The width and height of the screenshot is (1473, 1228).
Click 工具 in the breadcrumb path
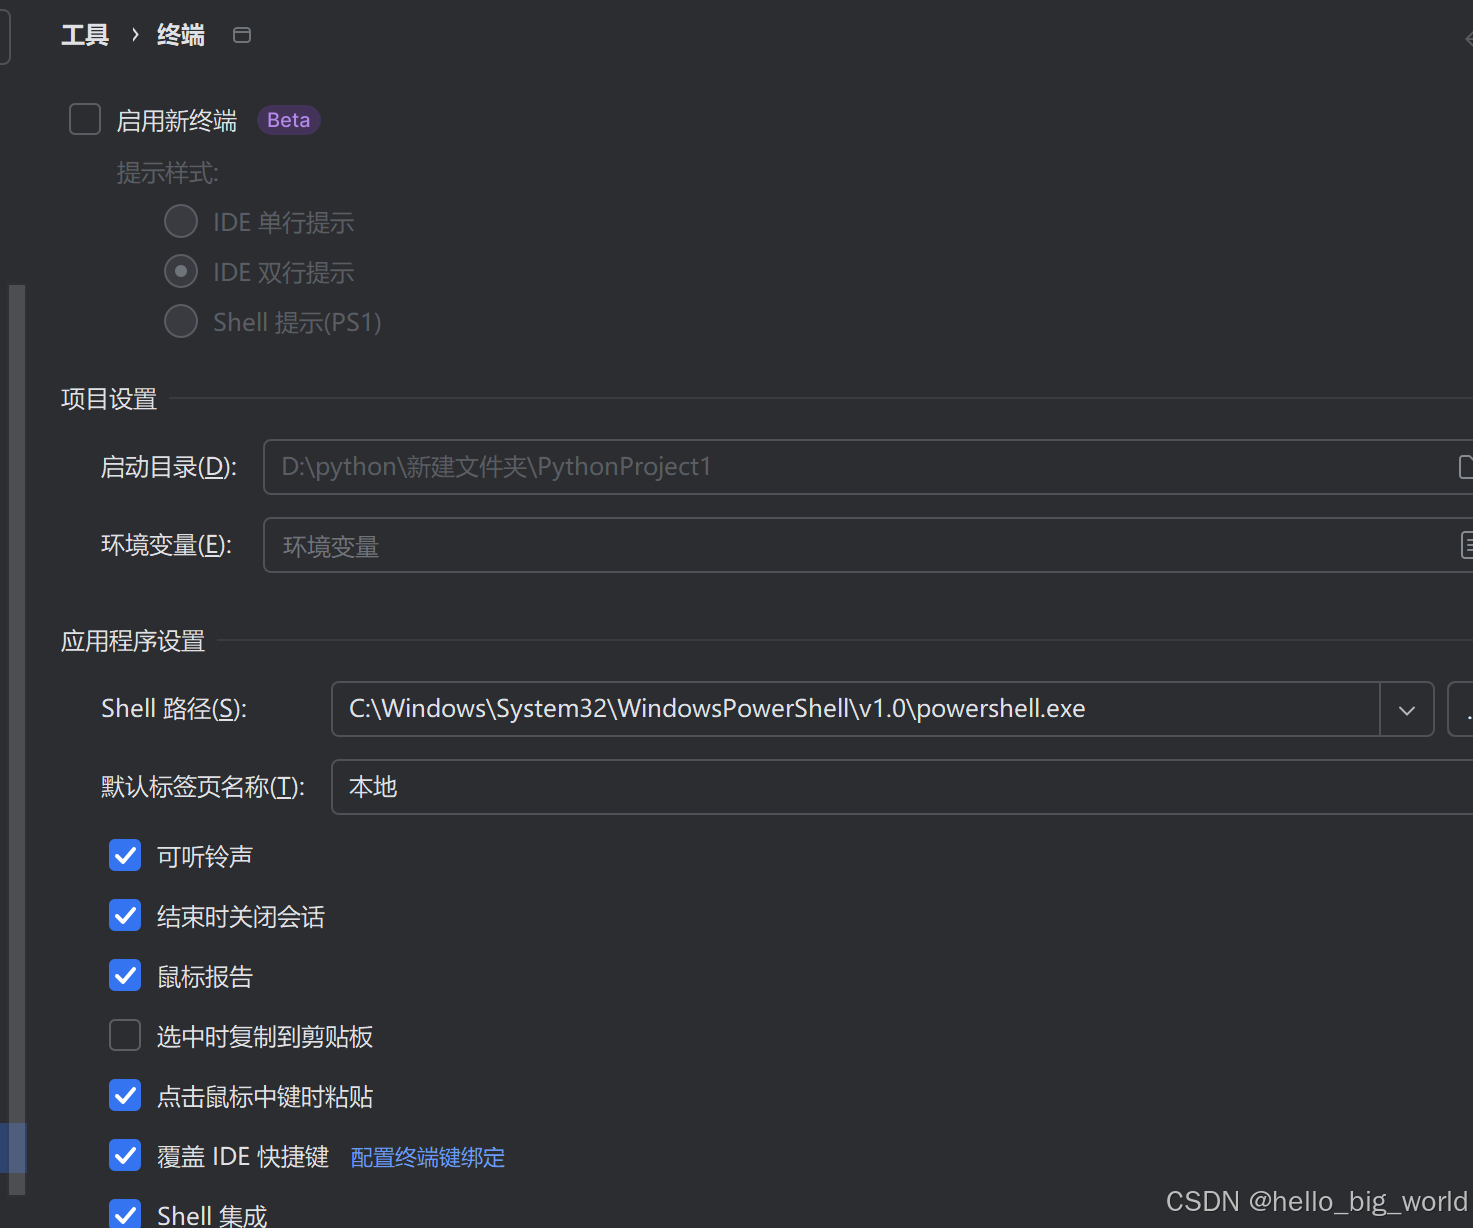85,33
